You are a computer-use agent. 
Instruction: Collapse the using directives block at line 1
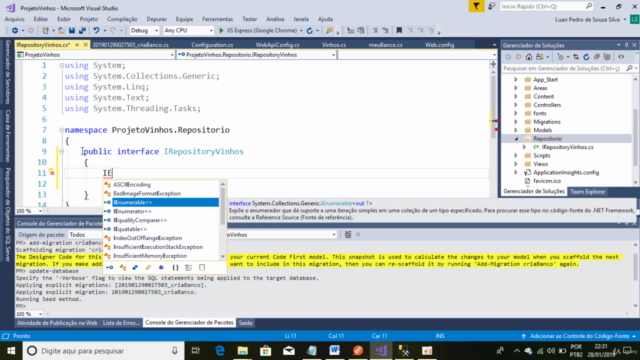pyautogui.click(x=62, y=65)
